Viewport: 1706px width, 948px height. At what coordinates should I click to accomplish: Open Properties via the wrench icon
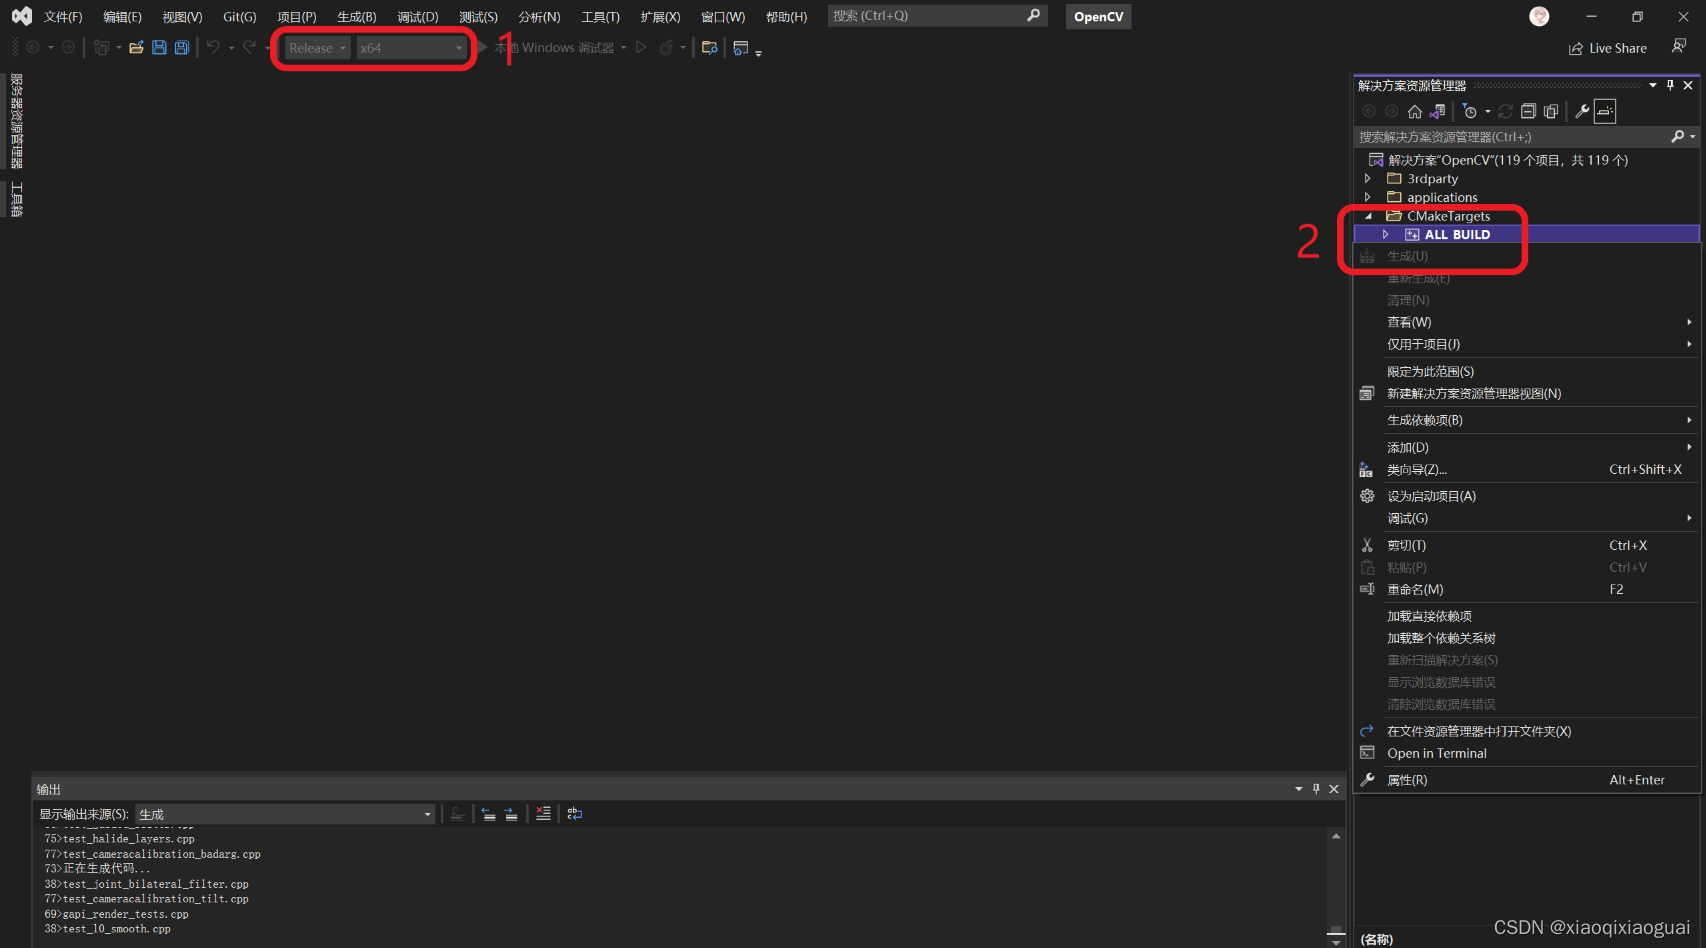[1583, 111]
